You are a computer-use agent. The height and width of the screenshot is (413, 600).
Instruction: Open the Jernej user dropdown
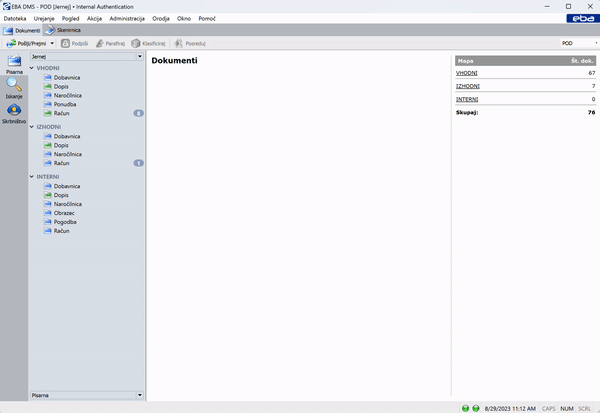(x=140, y=58)
